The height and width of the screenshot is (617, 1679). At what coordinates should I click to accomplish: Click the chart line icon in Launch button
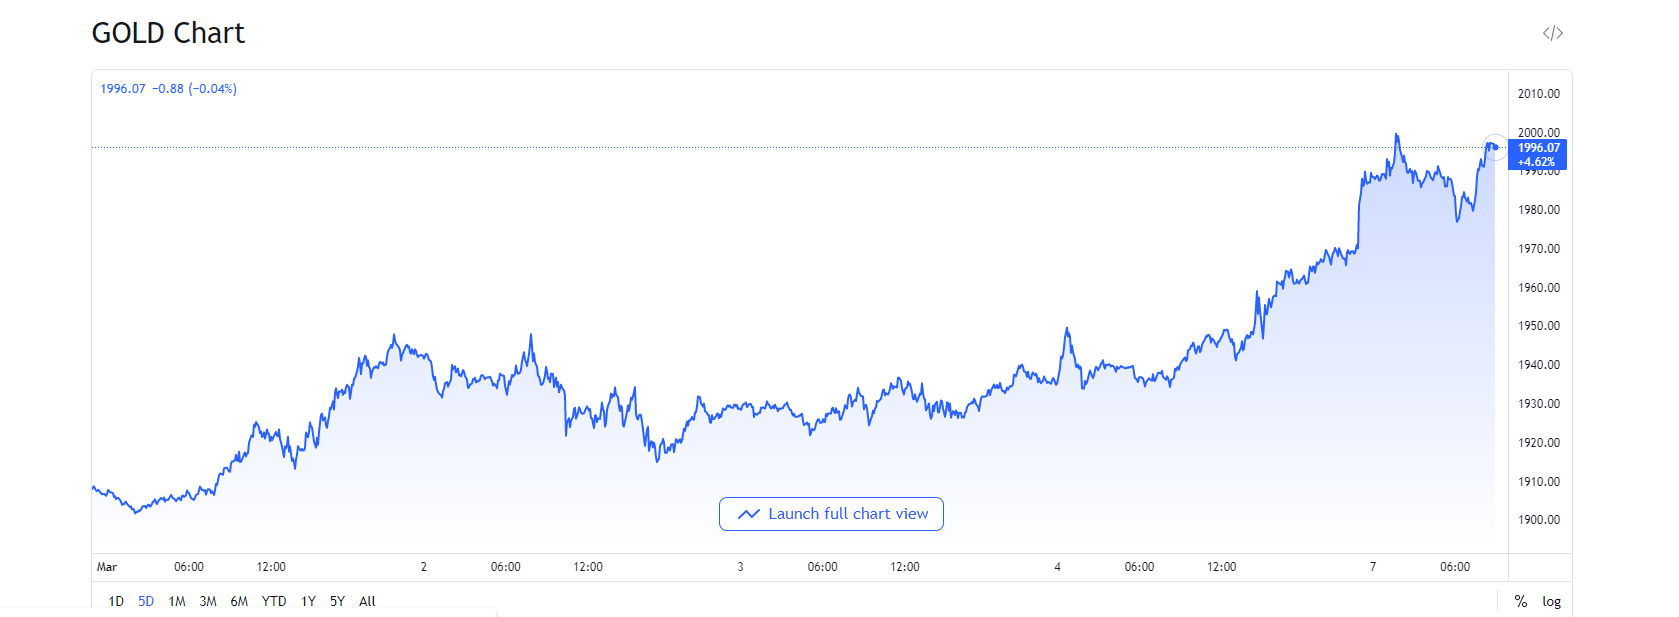point(748,514)
